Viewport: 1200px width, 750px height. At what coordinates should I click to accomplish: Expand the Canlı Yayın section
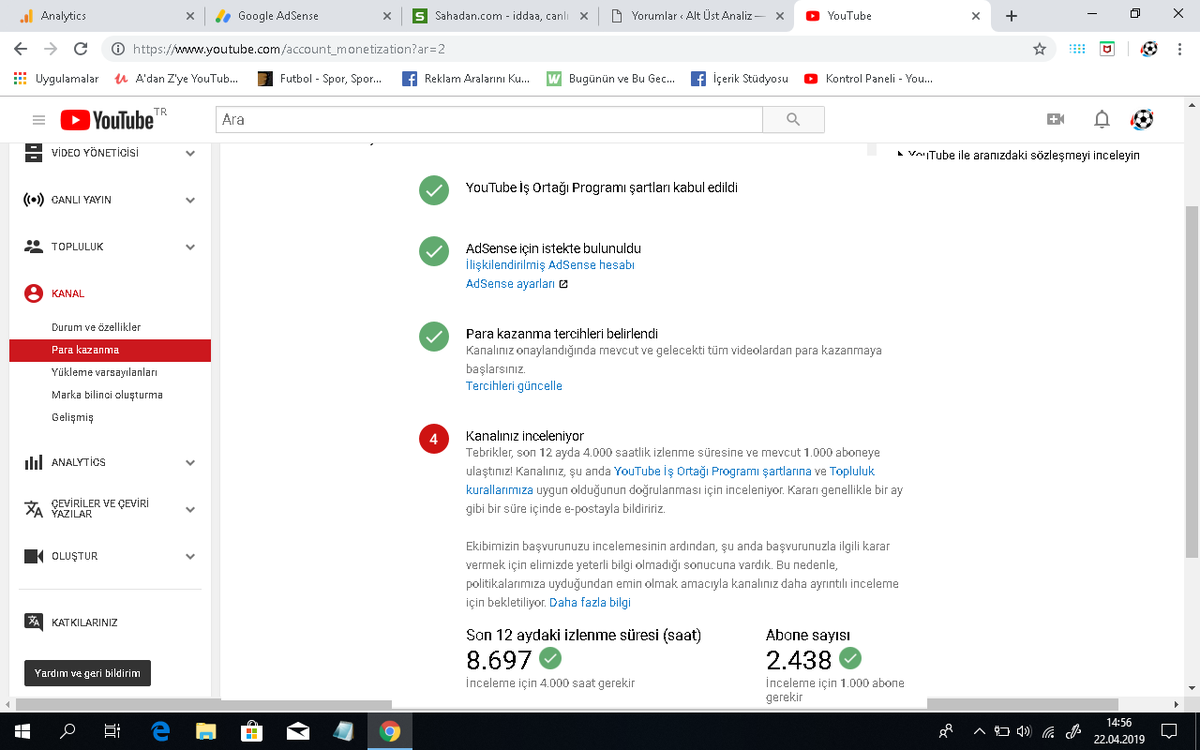190,200
